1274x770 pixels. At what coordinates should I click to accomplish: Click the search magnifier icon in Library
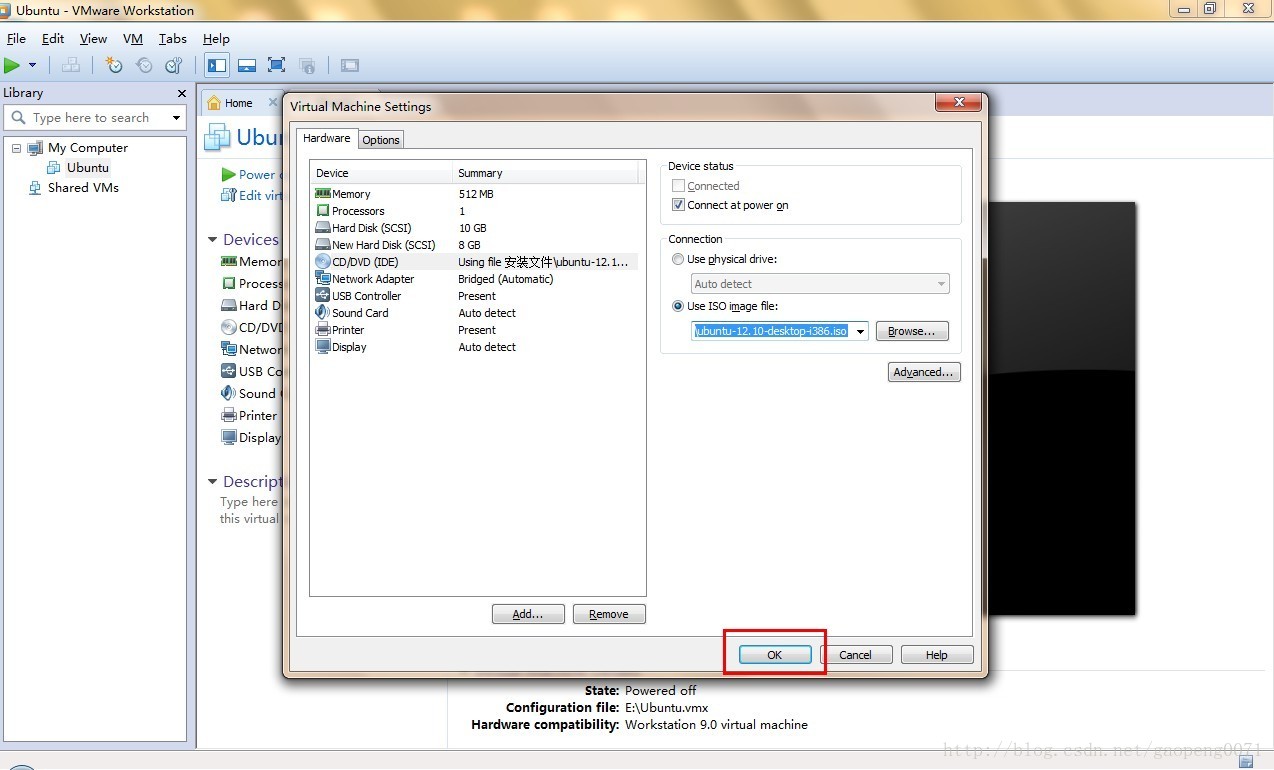[18, 118]
